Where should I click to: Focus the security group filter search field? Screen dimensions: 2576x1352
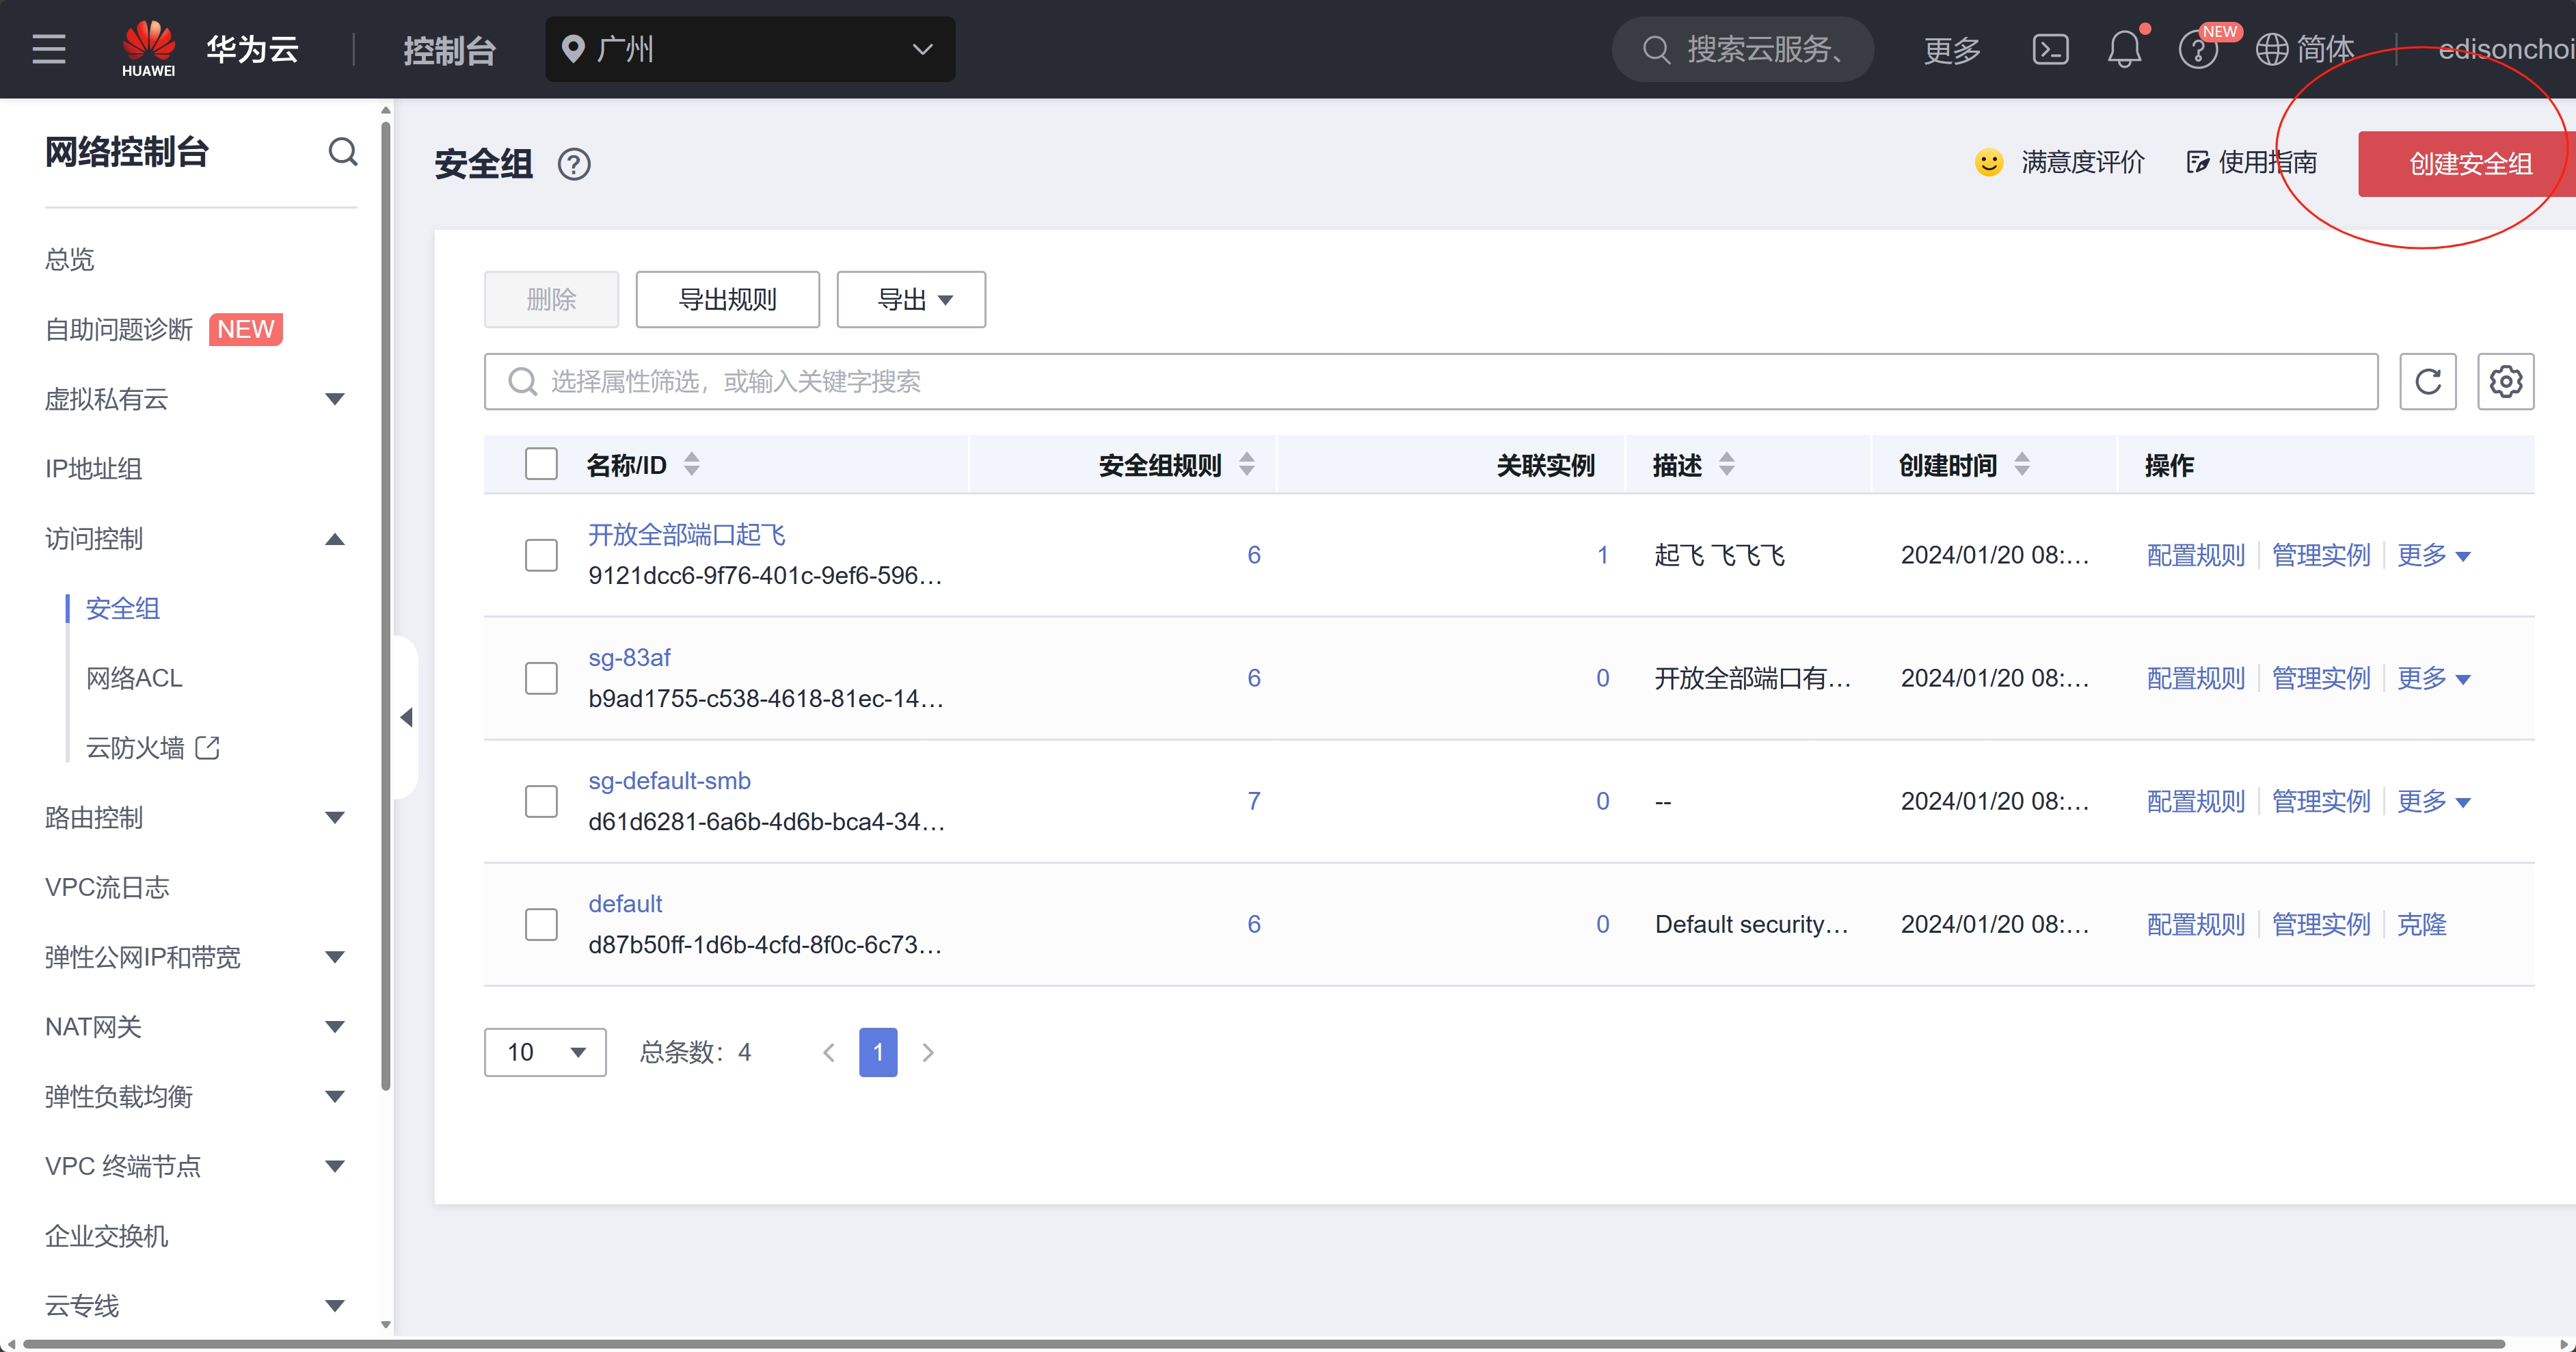coord(1431,381)
